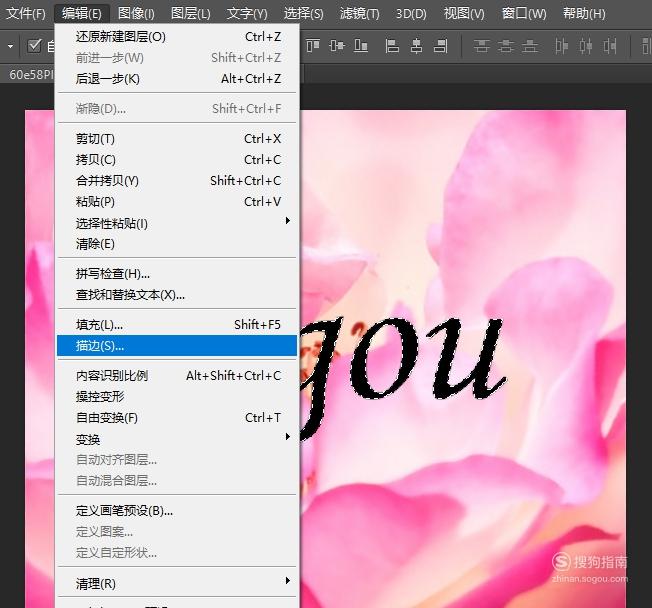Click Distribute horizontal centers icon
The image size is (652, 608).
point(586,46)
